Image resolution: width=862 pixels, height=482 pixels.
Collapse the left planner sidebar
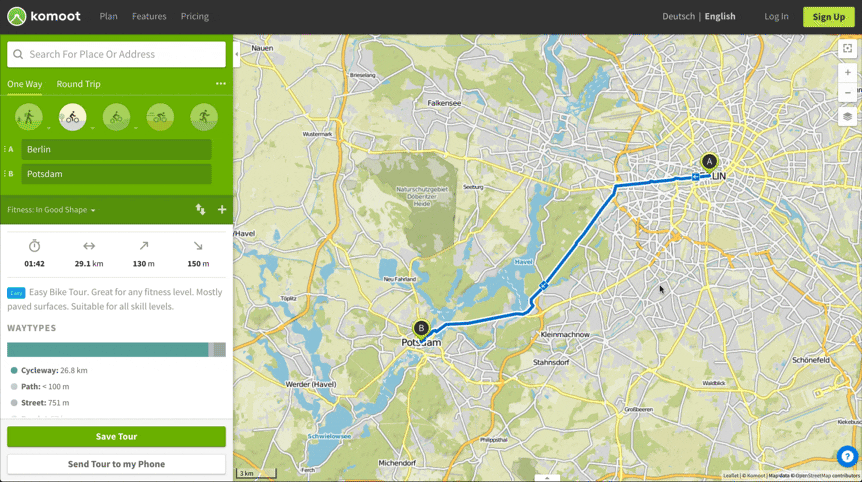click(x=237, y=54)
